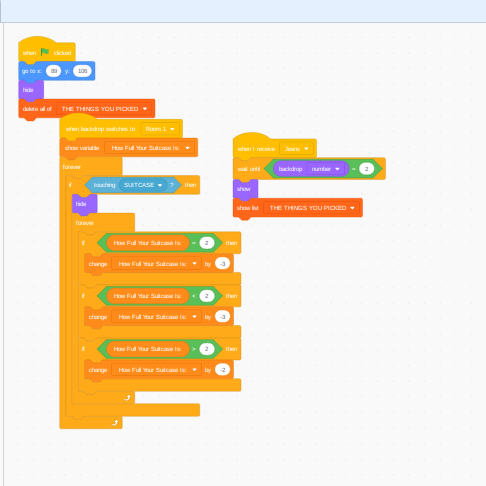486x486 pixels.
Task: Select the first purple hide block
Action: click(31, 90)
